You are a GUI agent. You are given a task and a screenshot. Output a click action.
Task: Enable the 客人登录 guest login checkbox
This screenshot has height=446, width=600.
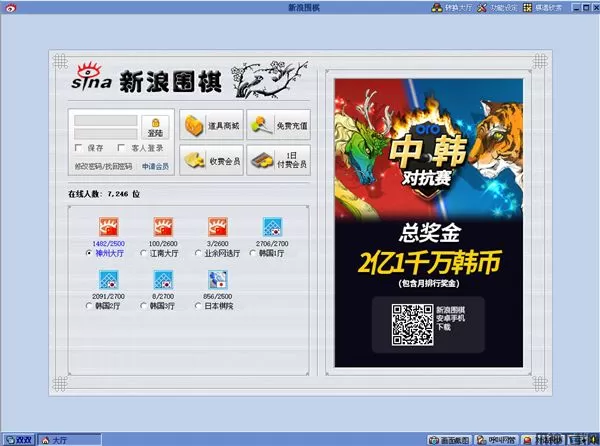[x=121, y=148]
